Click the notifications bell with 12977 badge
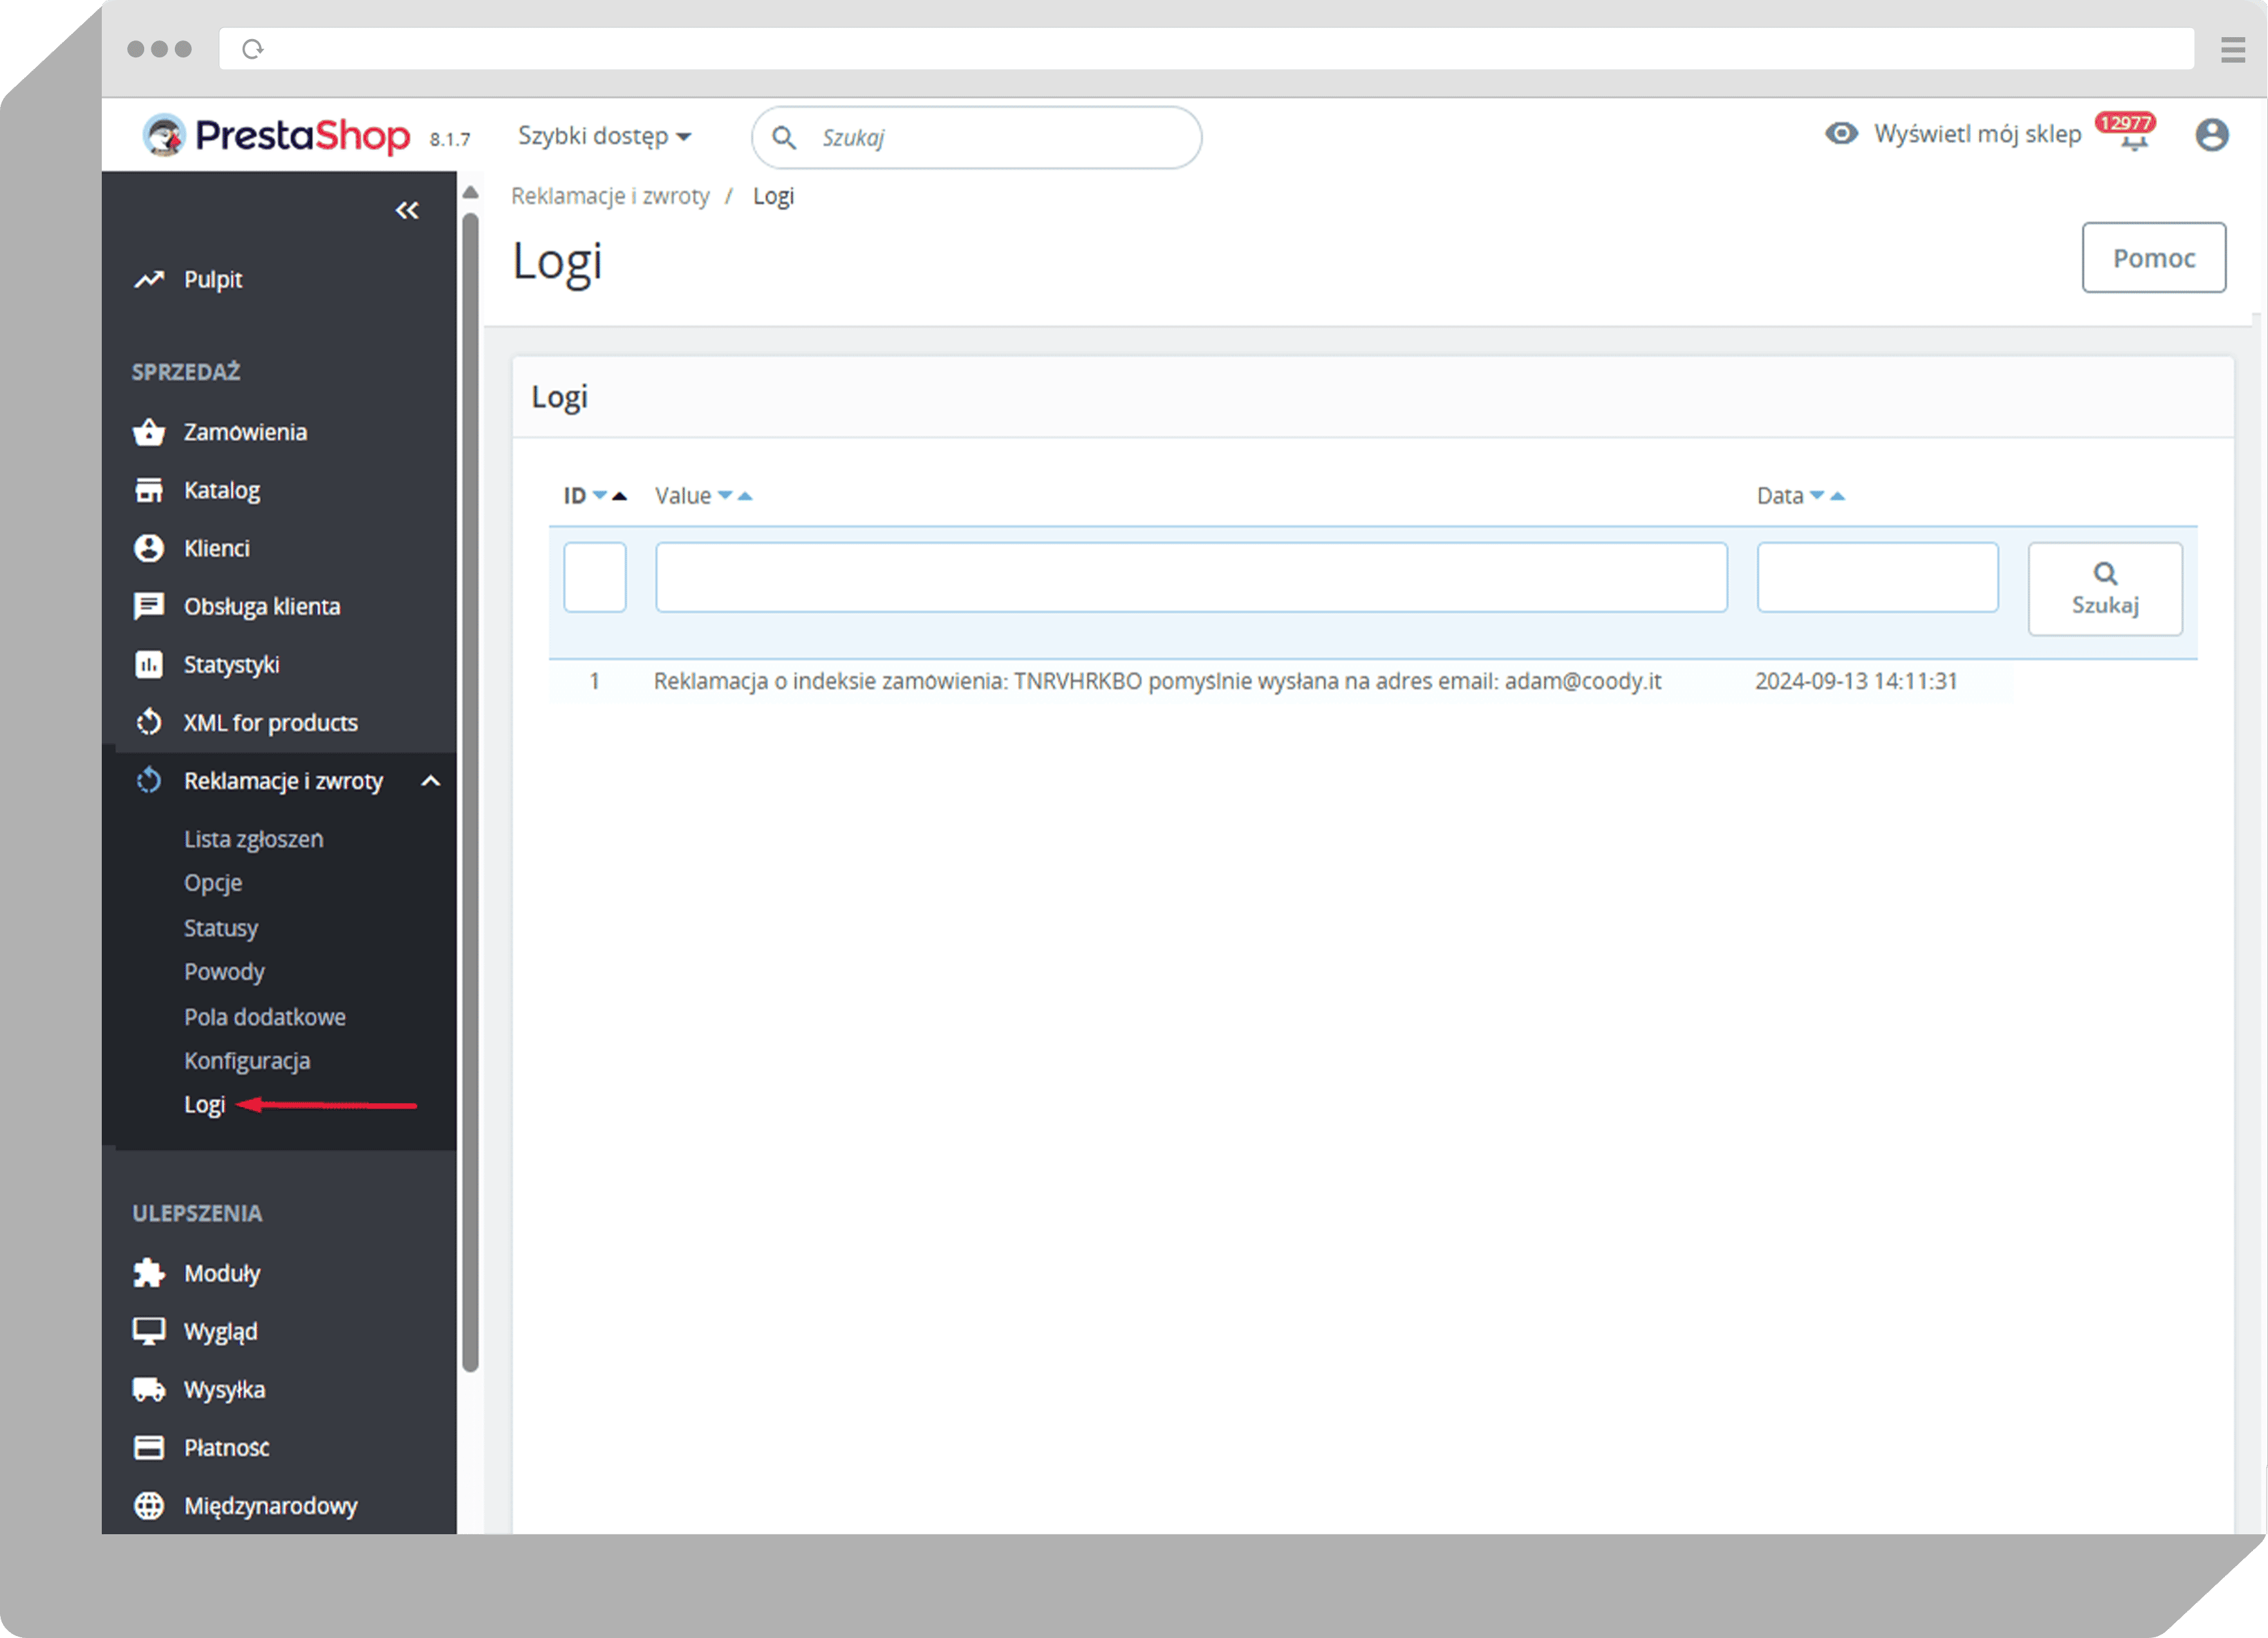 click(2132, 140)
